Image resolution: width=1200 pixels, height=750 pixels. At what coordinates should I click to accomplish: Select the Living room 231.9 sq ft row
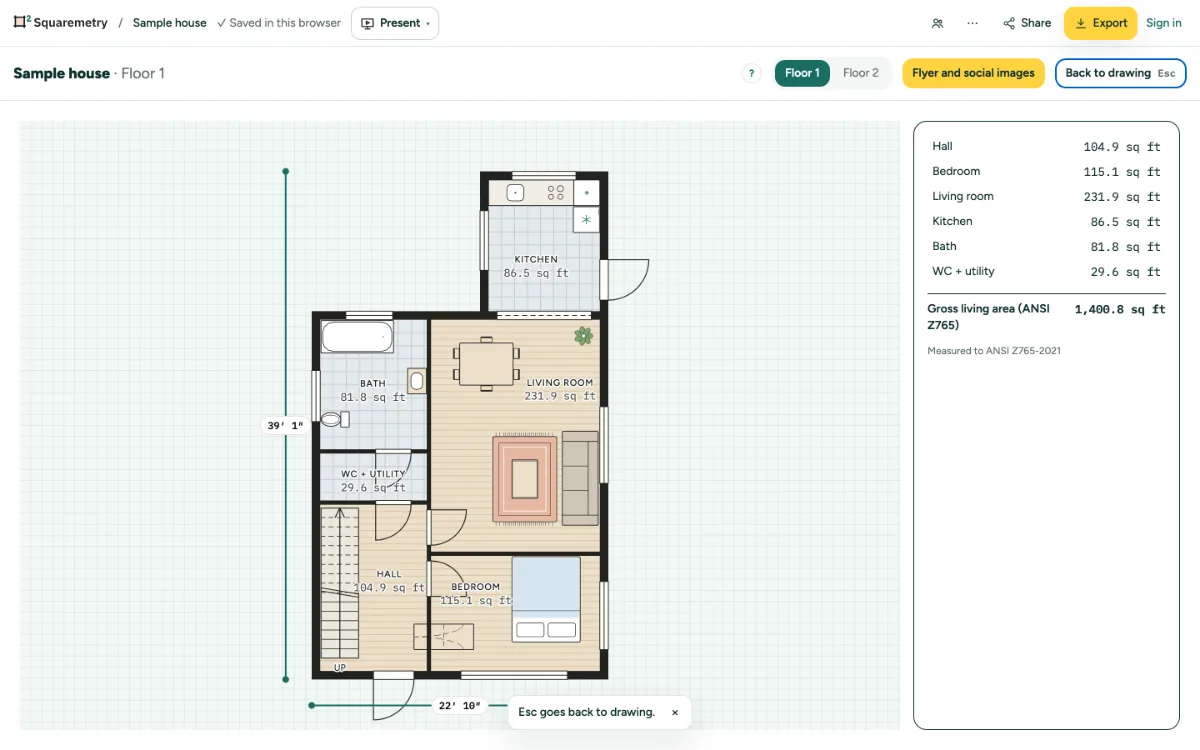[x=1046, y=196]
